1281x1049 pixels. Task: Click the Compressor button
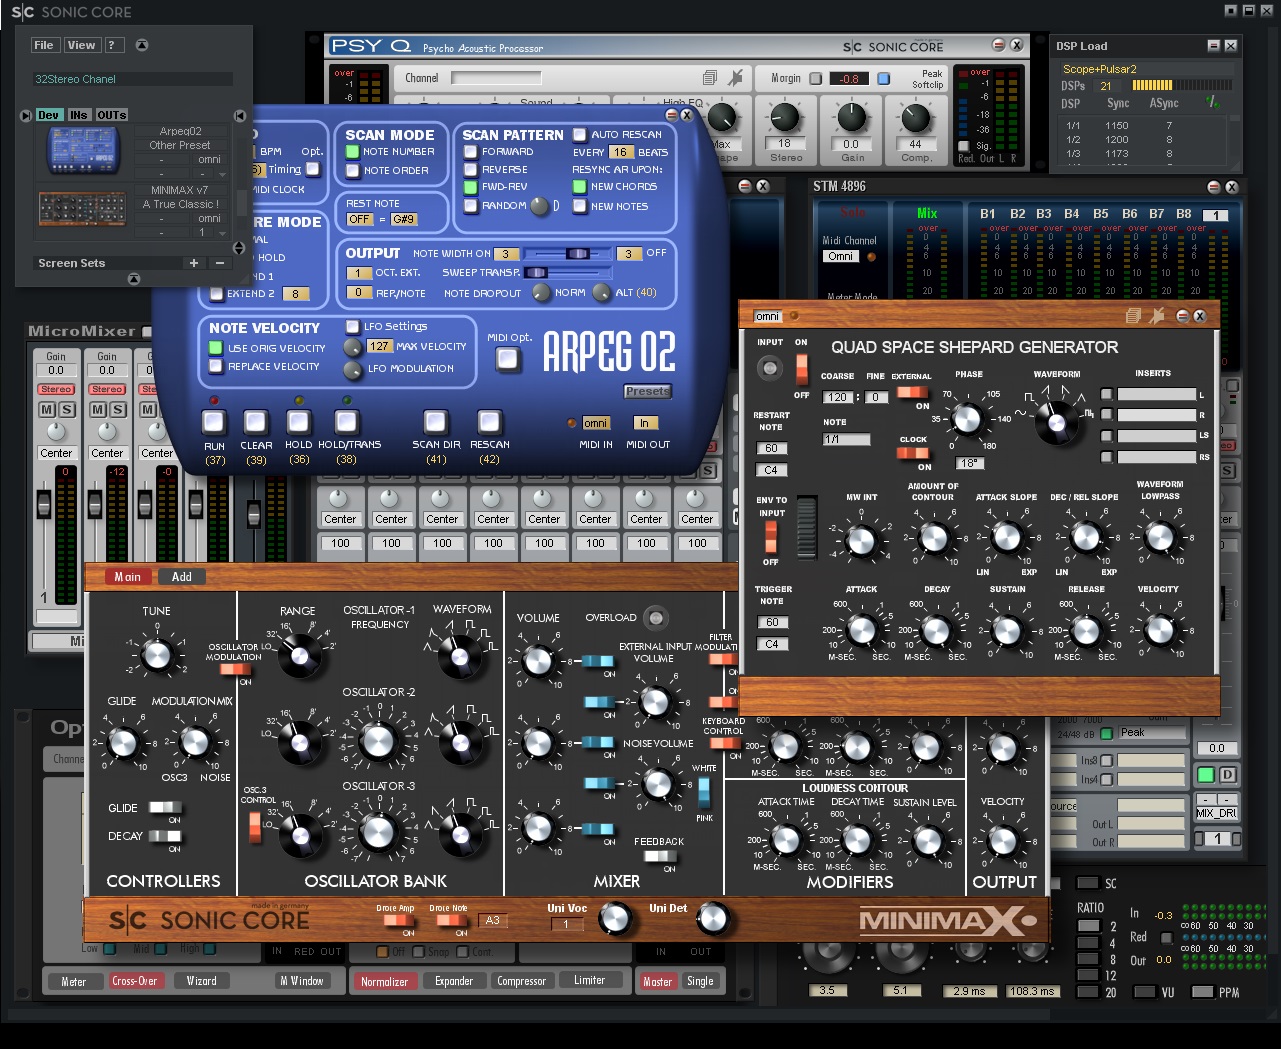(521, 981)
